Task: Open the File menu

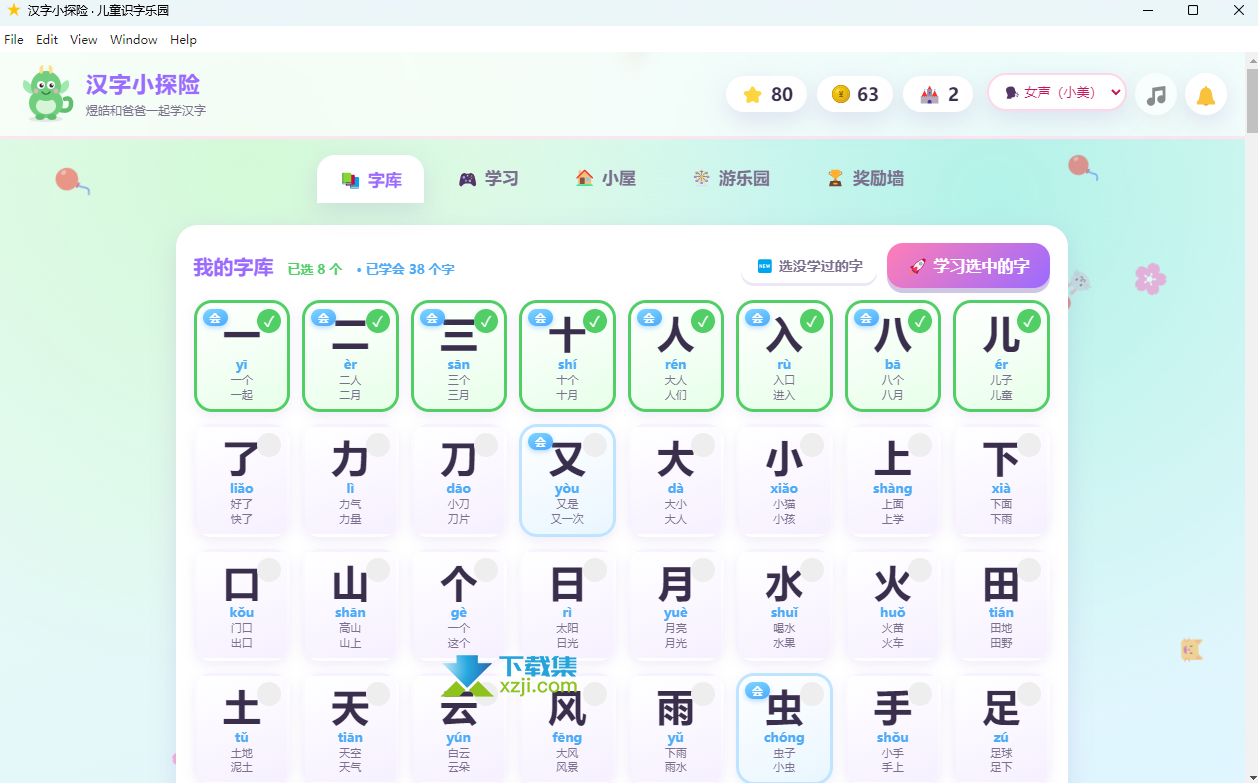Action: click(x=14, y=40)
